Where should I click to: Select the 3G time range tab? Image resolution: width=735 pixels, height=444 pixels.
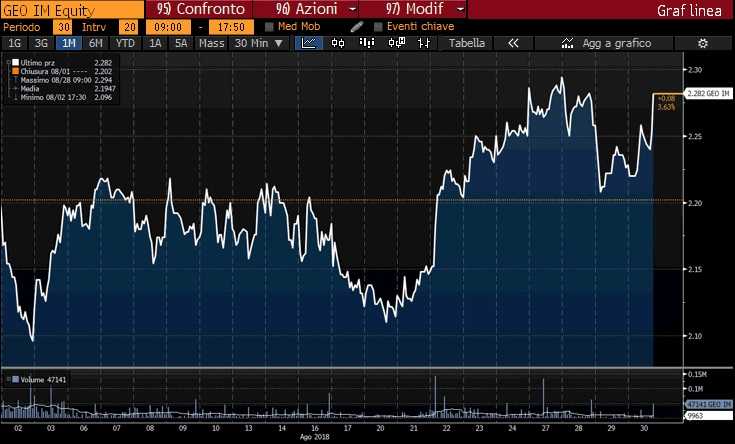(x=41, y=43)
